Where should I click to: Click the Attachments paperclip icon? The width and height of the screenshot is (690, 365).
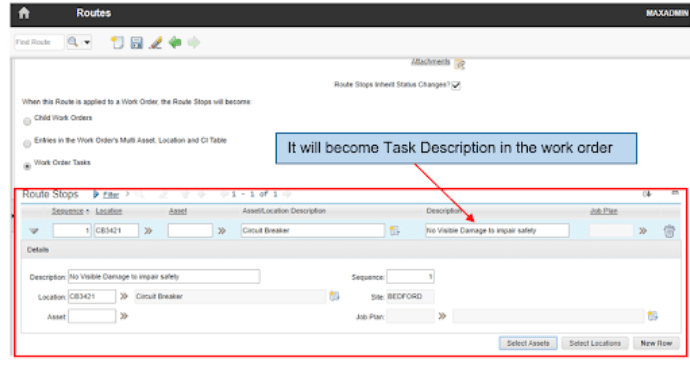(x=459, y=64)
